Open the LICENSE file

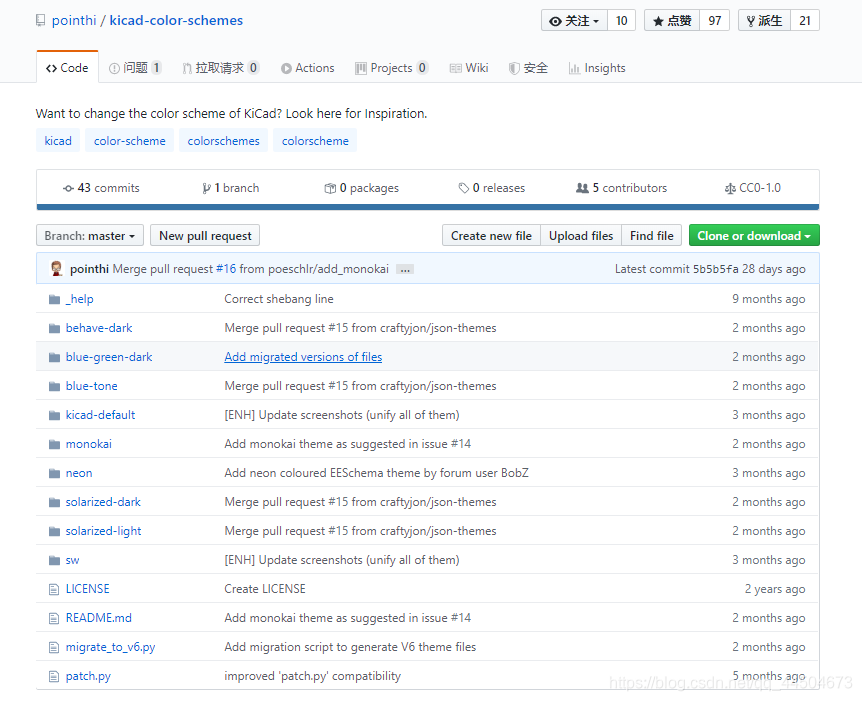(x=87, y=589)
